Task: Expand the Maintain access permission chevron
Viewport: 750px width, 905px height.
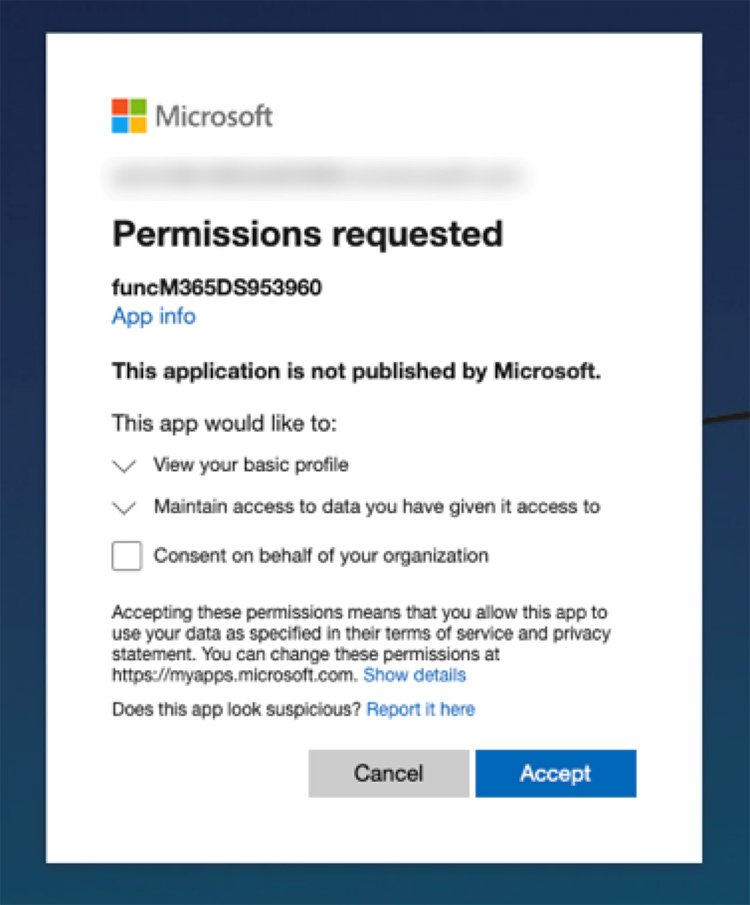Action: pyautogui.click(x=124, y=508)
